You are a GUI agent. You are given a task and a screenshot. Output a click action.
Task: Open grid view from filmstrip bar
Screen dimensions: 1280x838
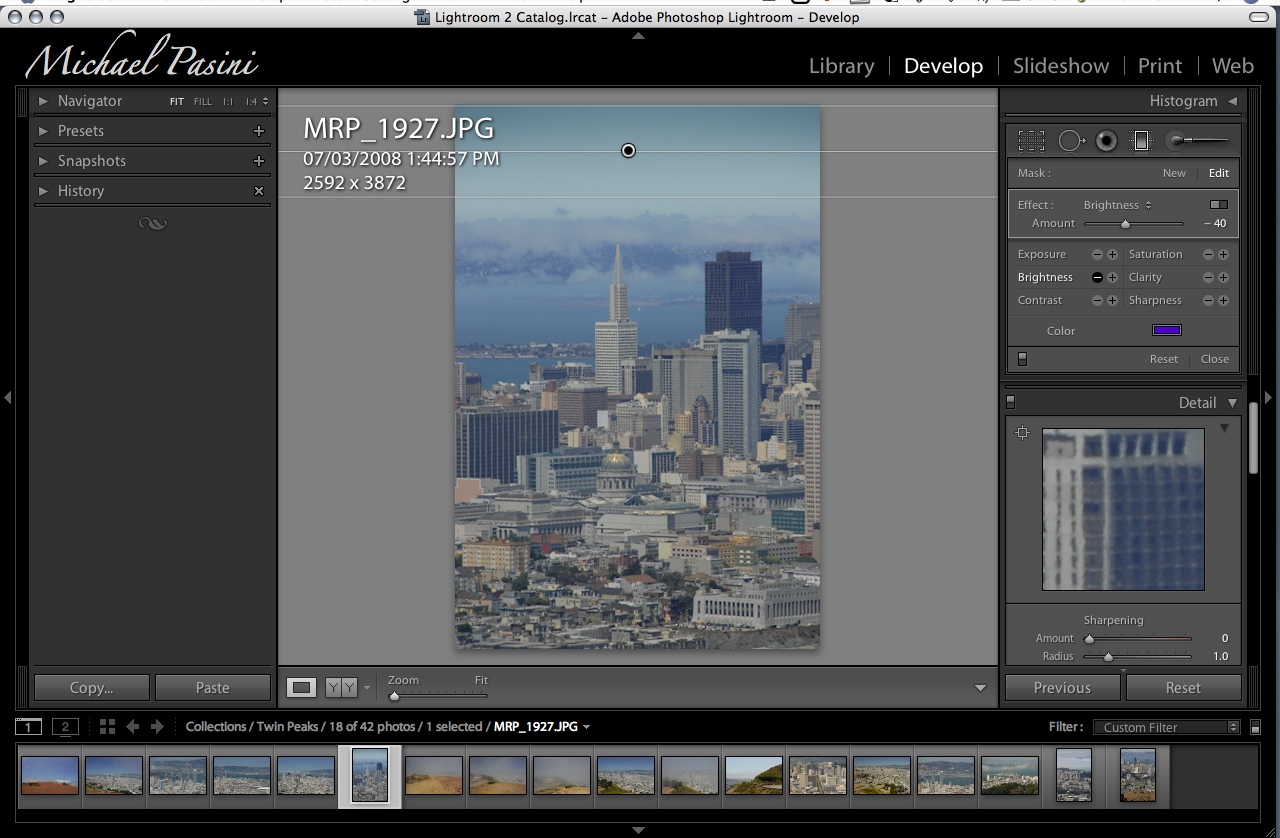[x=107, y=727]
